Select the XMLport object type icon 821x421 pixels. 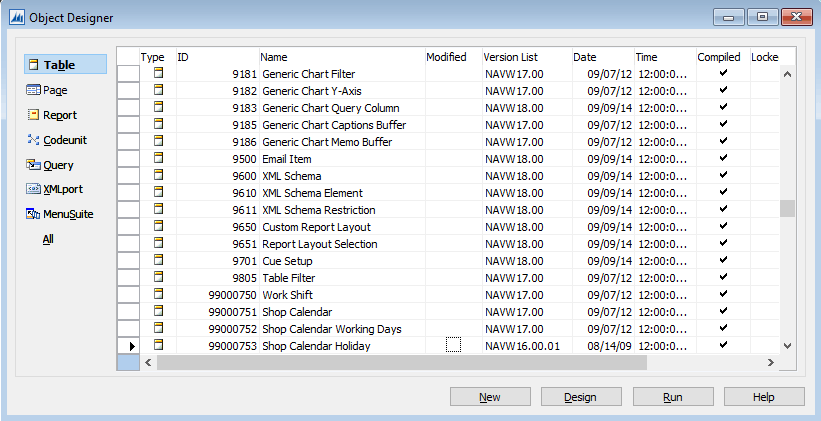point(34,189)
